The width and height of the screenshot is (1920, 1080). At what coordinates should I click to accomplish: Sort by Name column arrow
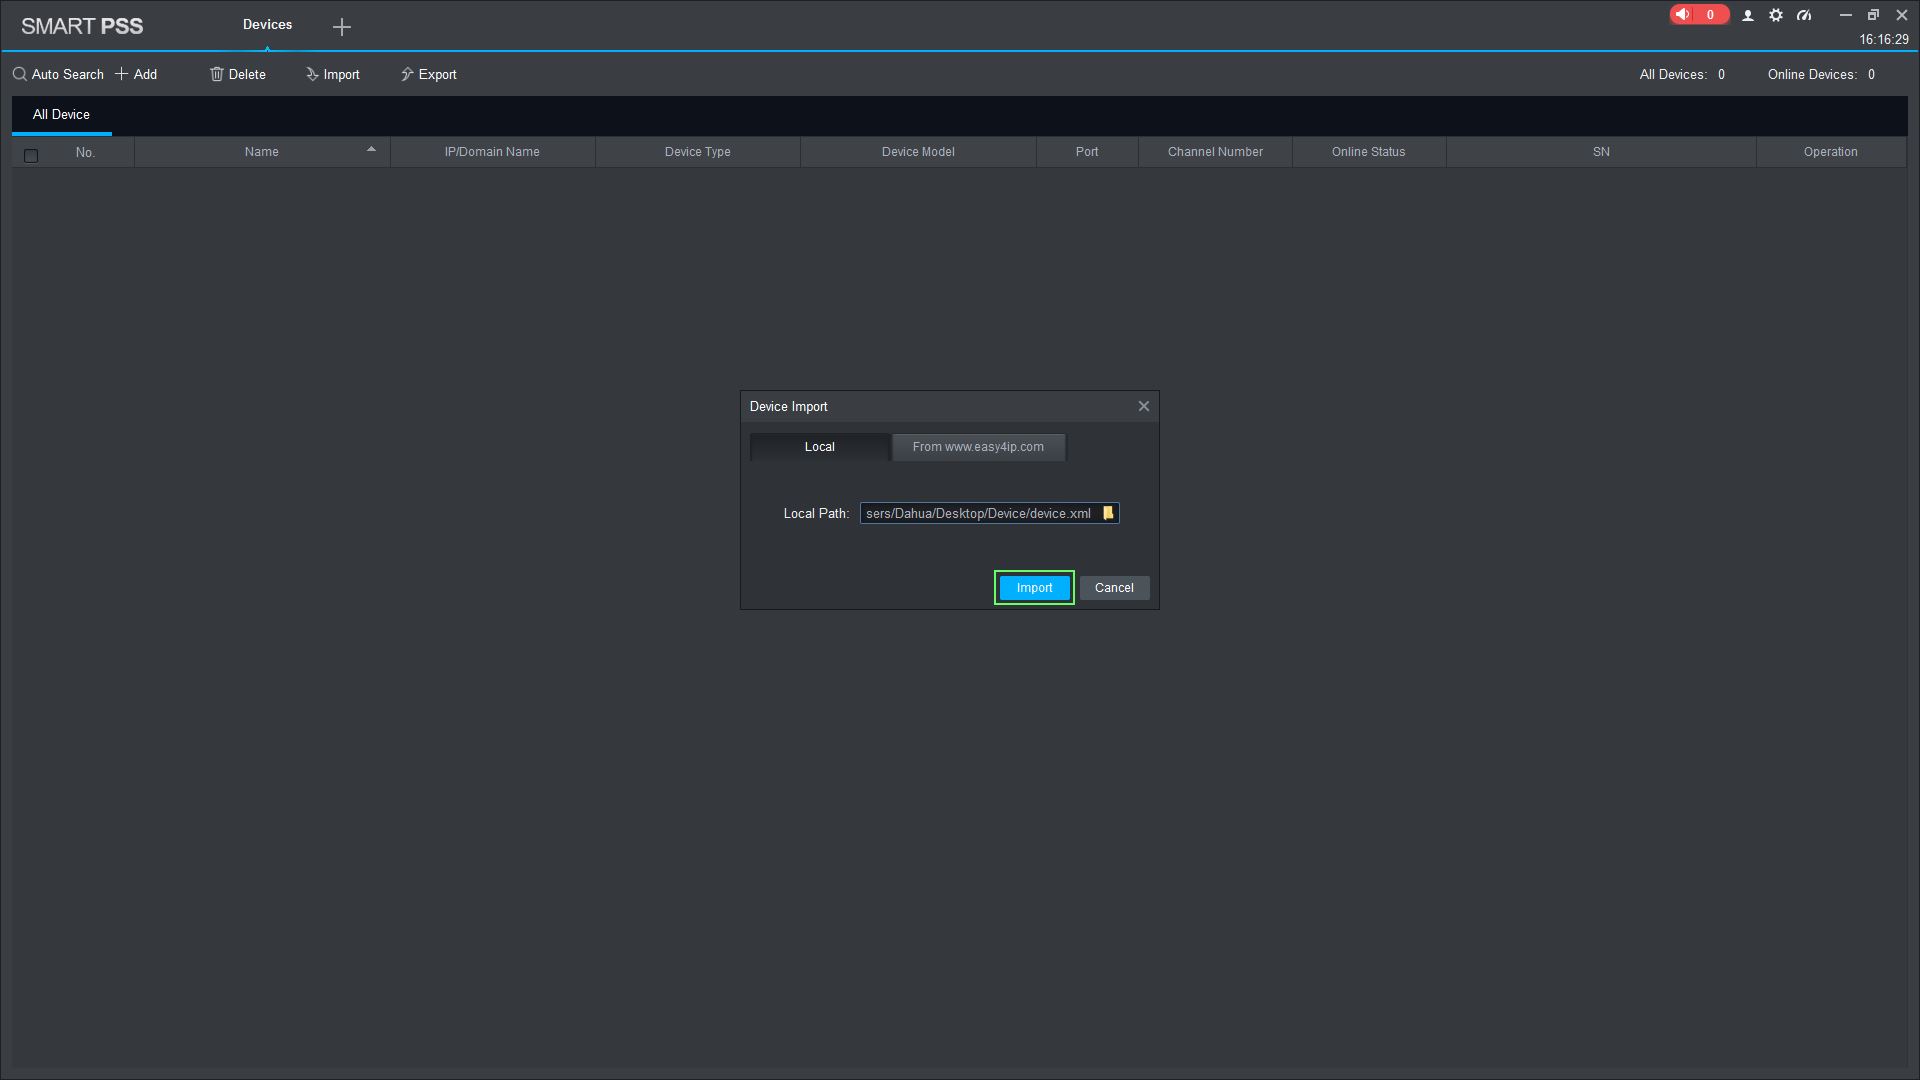tap(371, 150)
